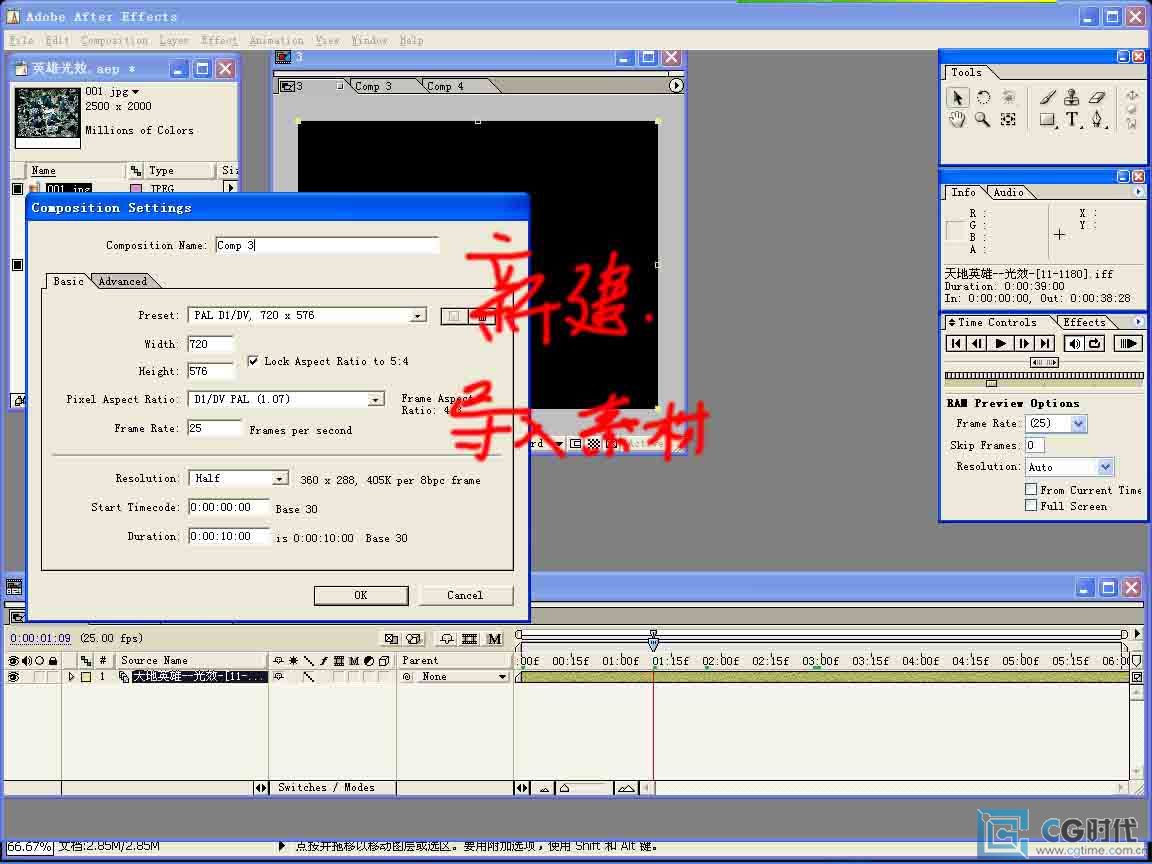
Task: Toggle frame blending enable button in timeline
Action: 469,639
